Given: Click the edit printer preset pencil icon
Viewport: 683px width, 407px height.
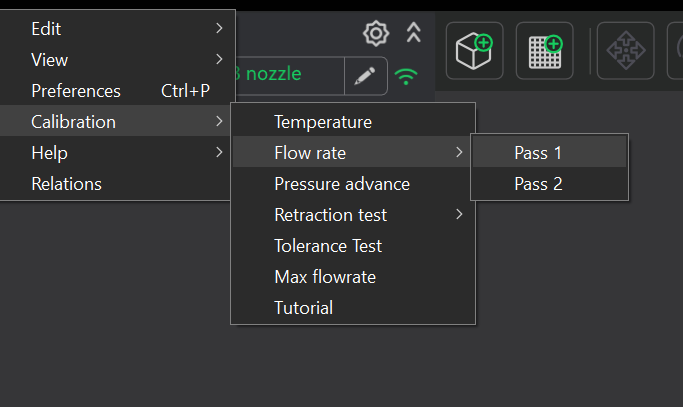Looking at the screenshot, I should pyautogui.click(x=365, y=75).
